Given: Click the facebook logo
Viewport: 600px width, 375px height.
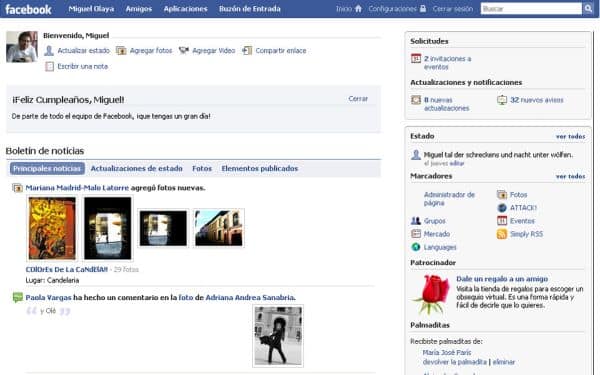Looking at the screenshot, I should (28, 9).
